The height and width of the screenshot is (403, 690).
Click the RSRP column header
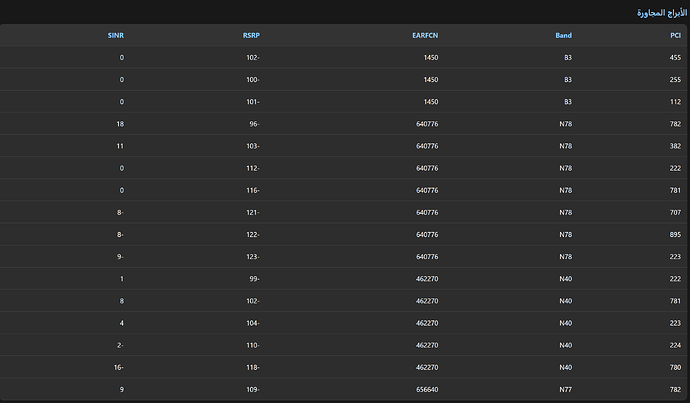pos(251,35)
